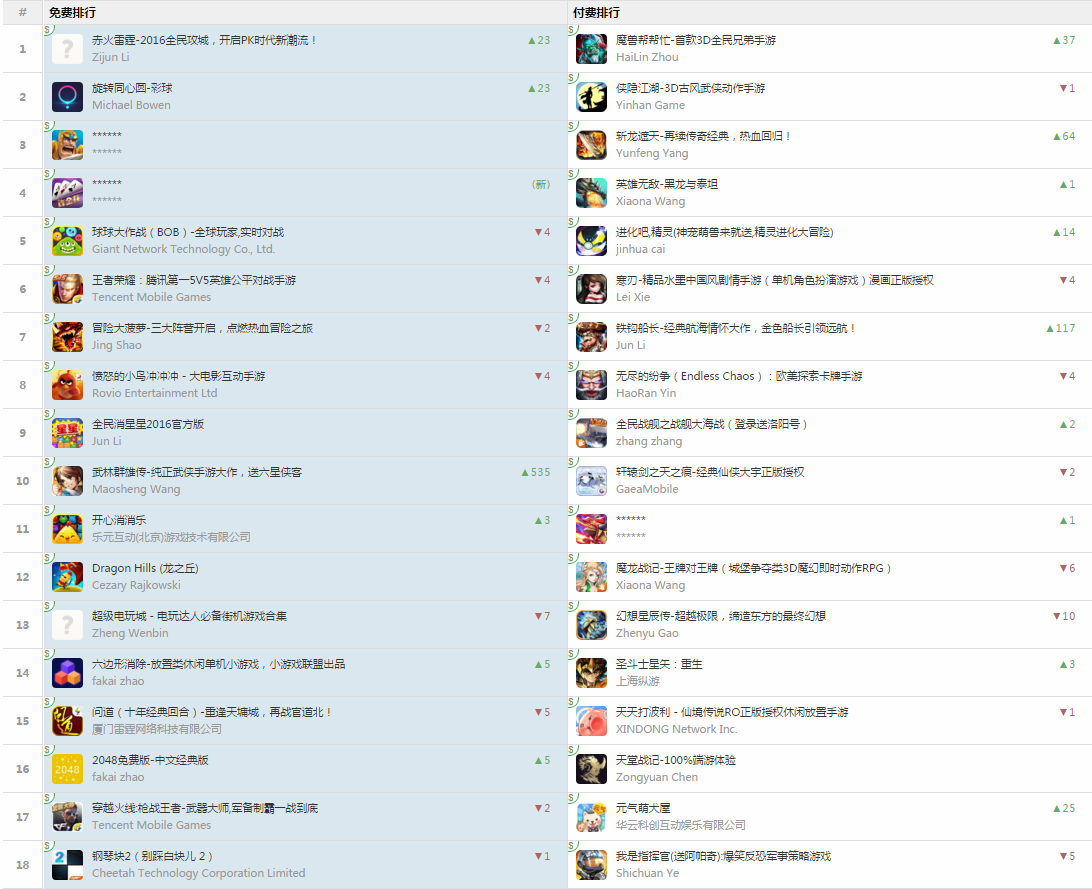Click the 旋转同心圆-彩球 app icon
Image resolution: width=1092 pixels, height=889 pixels.
pos(68,97)
